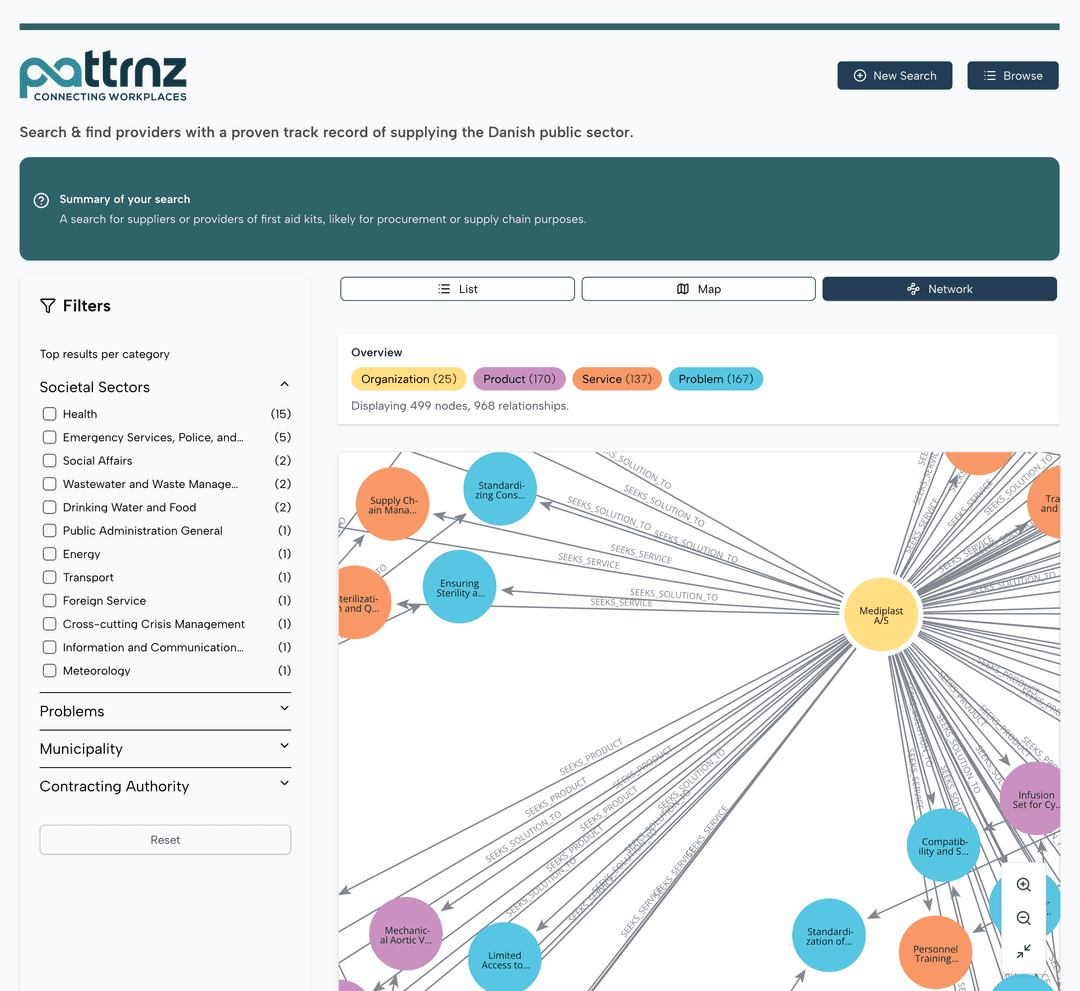Image resolution: width=1080 pixels, height=991 pixels.
Task: Collapse the Societal Sectors section
Action: [284, 384]
